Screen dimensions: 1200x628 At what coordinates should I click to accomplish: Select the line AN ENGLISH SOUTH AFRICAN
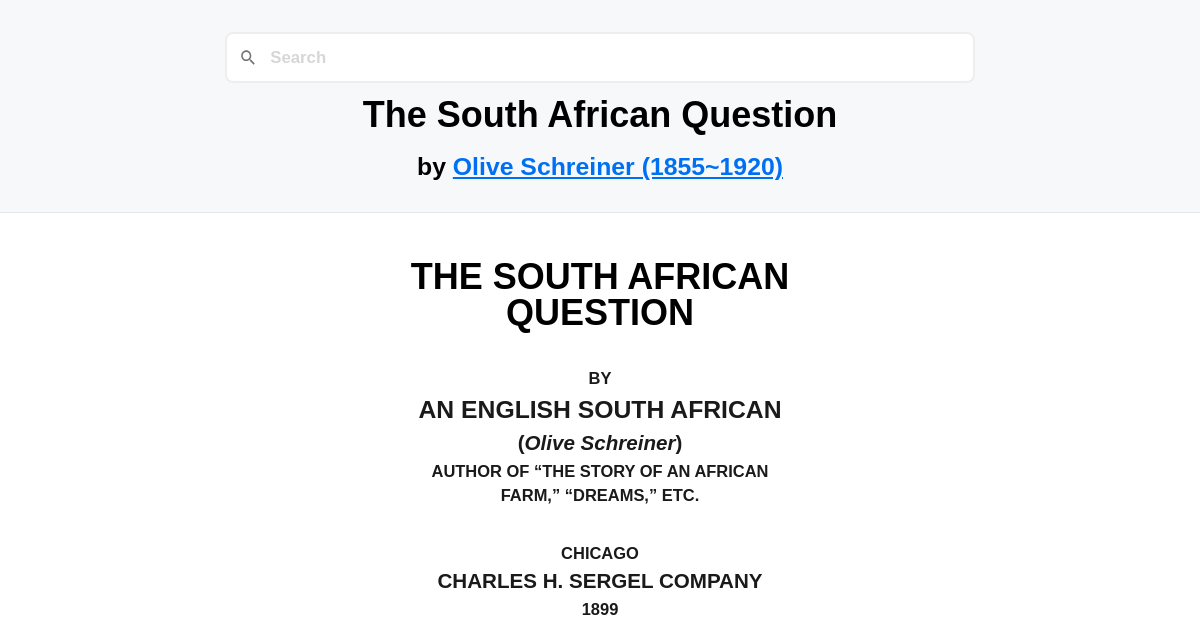(x=599, y=409)
